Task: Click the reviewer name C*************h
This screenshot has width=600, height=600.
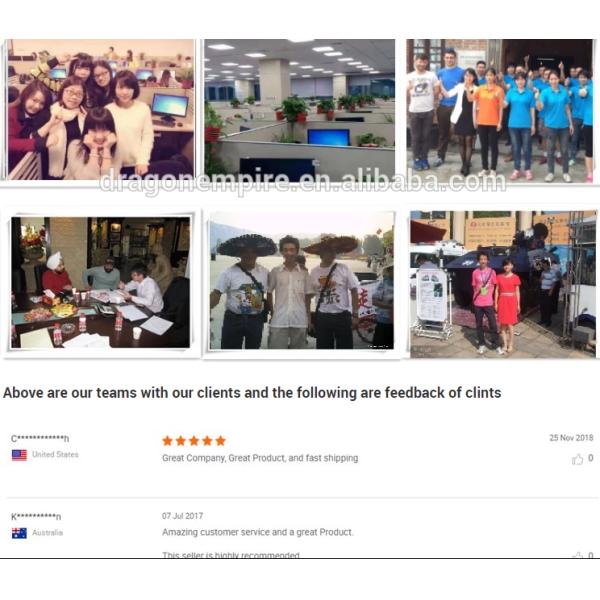Action: pyautogui.click(x=40, y=439)
